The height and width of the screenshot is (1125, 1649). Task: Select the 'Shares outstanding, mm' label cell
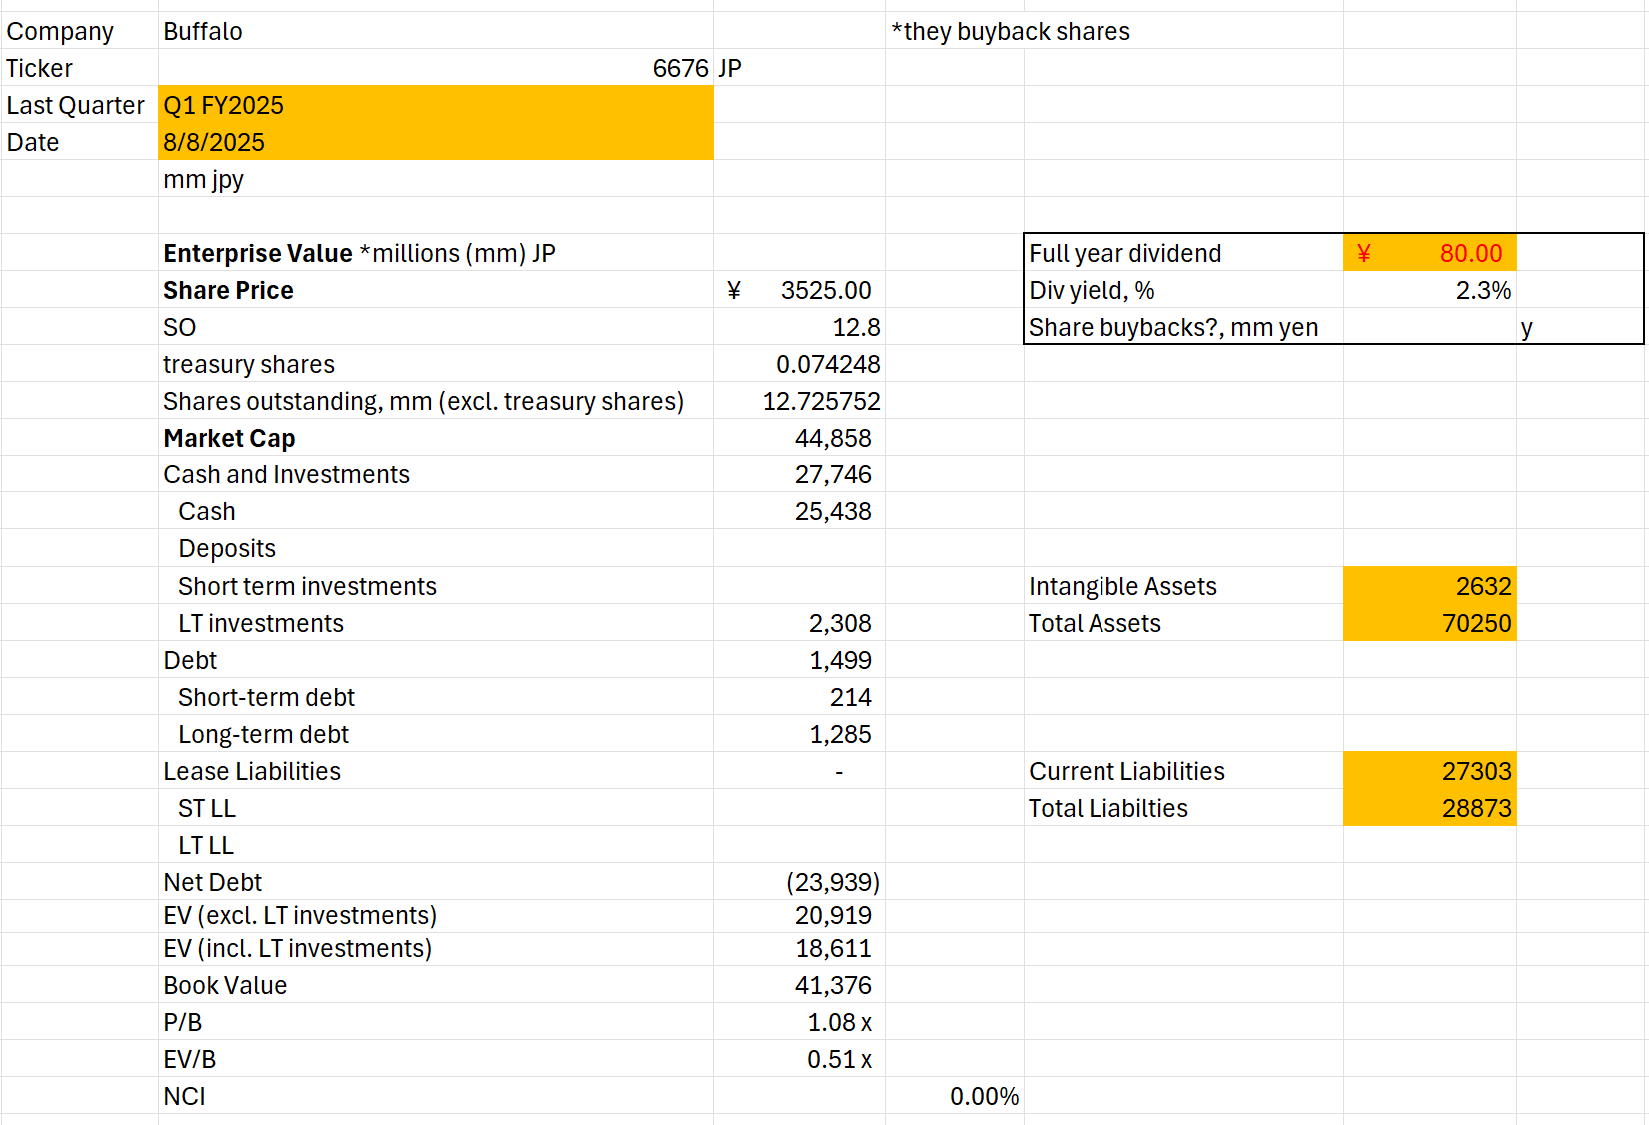click(x=435, y=401)
